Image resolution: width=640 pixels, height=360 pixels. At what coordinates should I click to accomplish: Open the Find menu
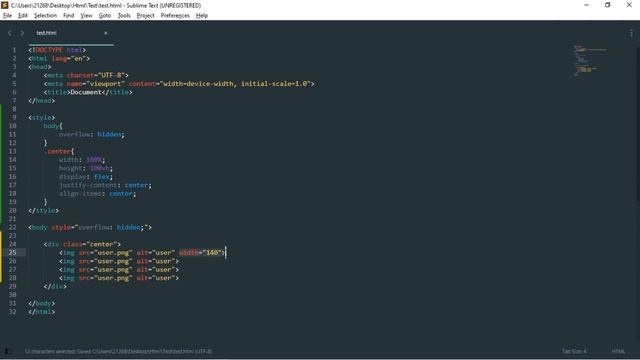click(68, 16)
